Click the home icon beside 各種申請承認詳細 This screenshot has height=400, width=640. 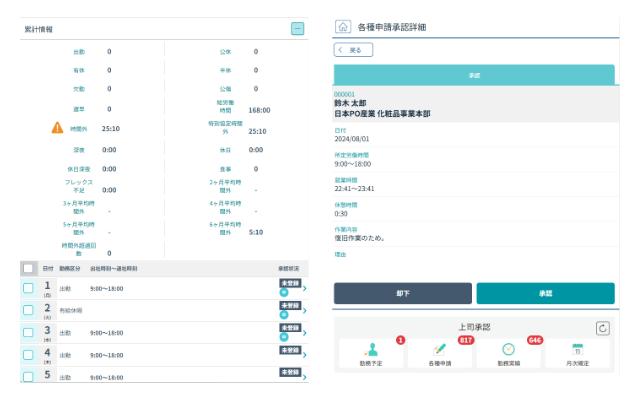[x=343, y=27]
